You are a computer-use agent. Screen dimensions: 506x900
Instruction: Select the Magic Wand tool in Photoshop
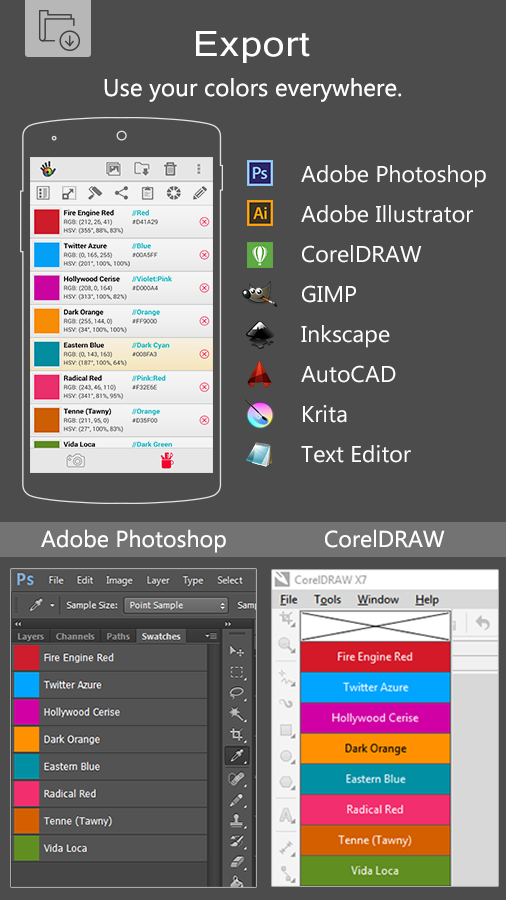pos(237,714)
